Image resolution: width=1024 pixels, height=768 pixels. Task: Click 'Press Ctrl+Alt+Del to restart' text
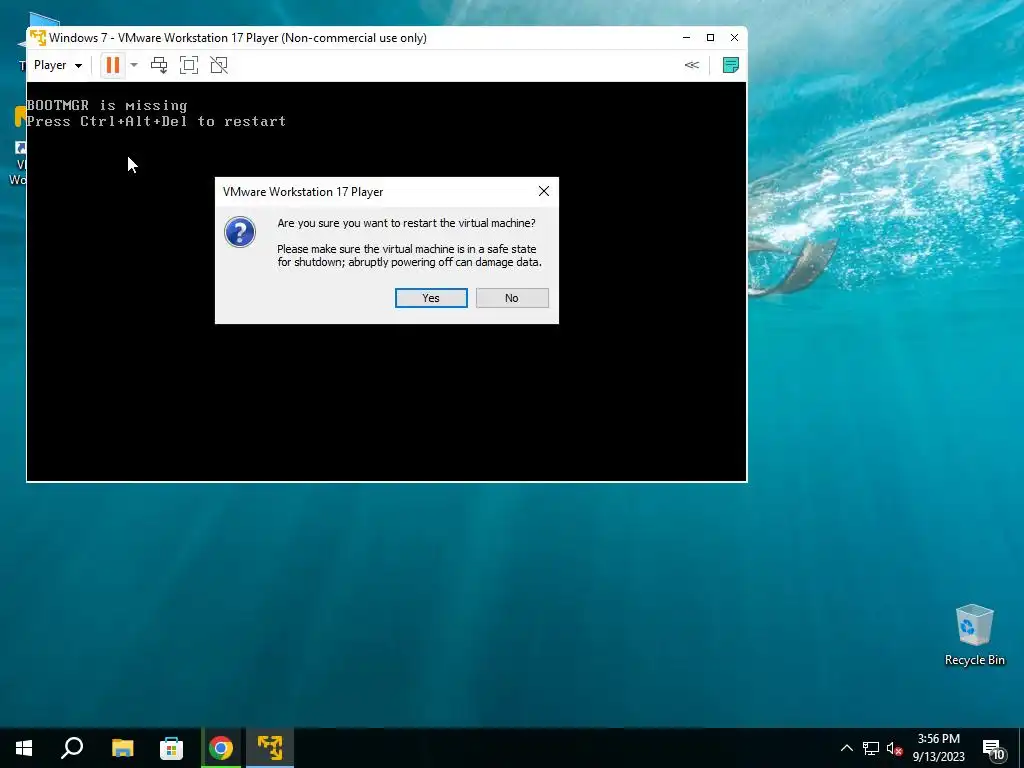[157, 121]
